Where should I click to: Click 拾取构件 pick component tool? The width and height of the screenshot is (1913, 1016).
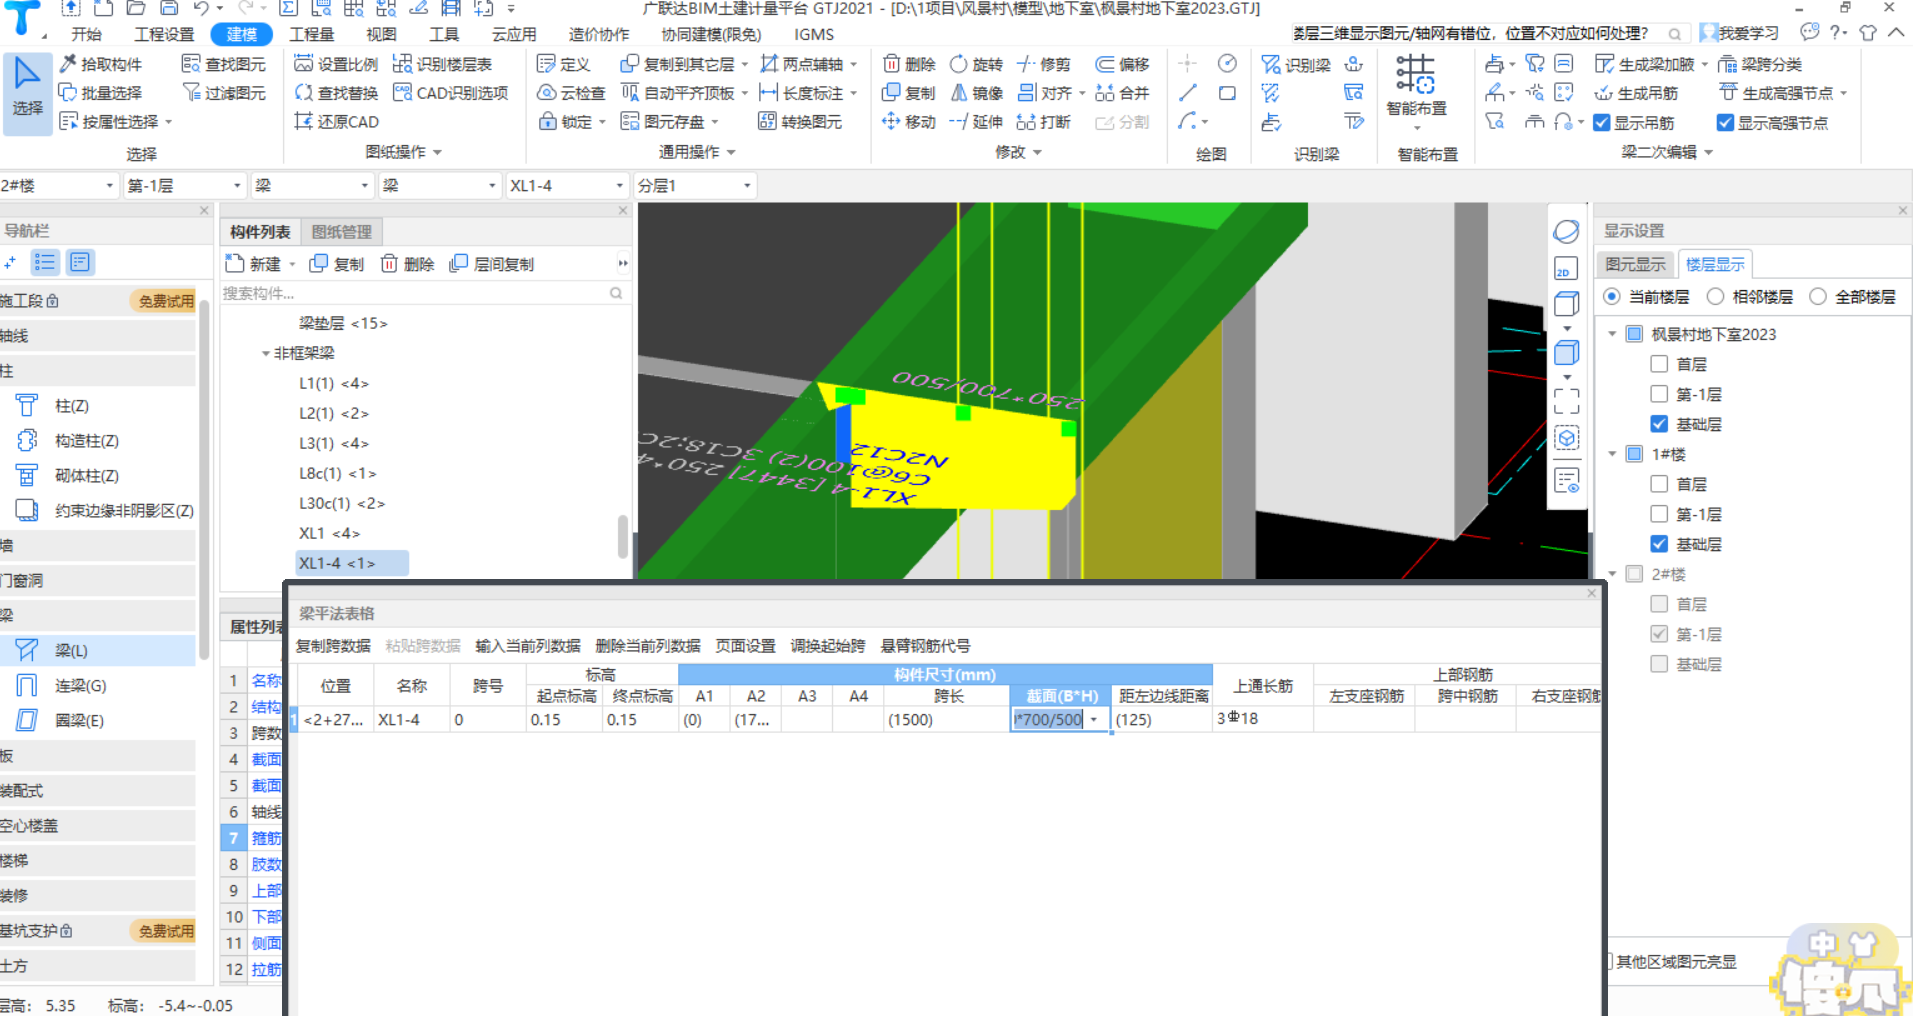pyautogui.click(x=100, y=64)
